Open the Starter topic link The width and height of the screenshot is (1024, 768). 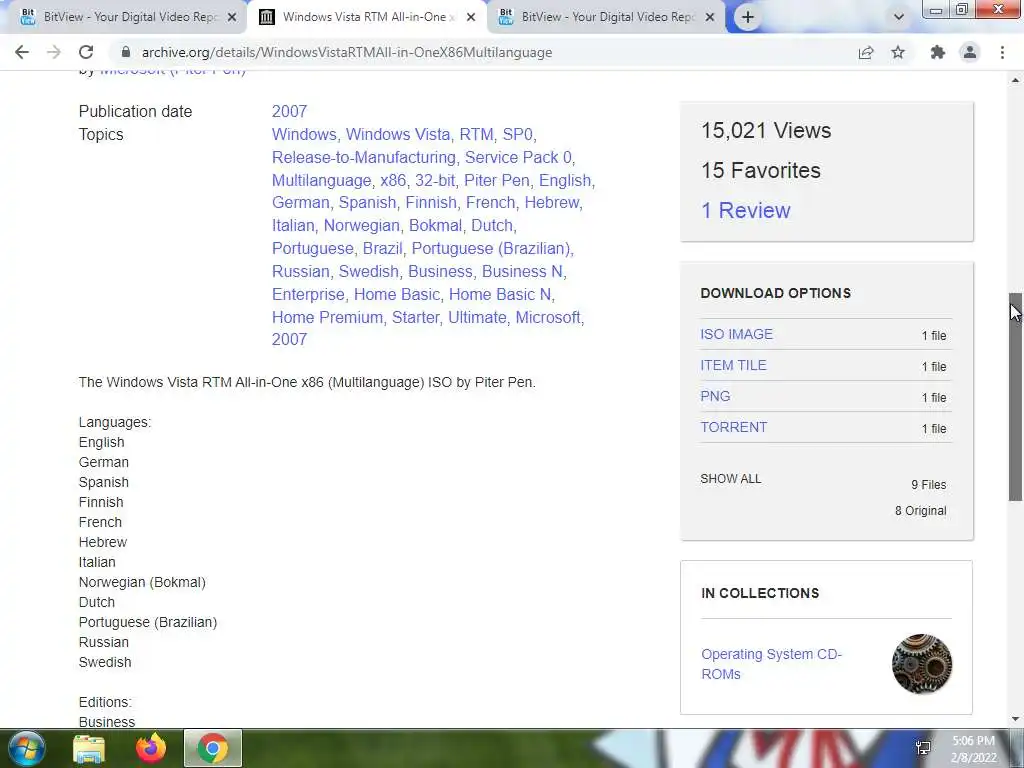click(x=415, y=317)
